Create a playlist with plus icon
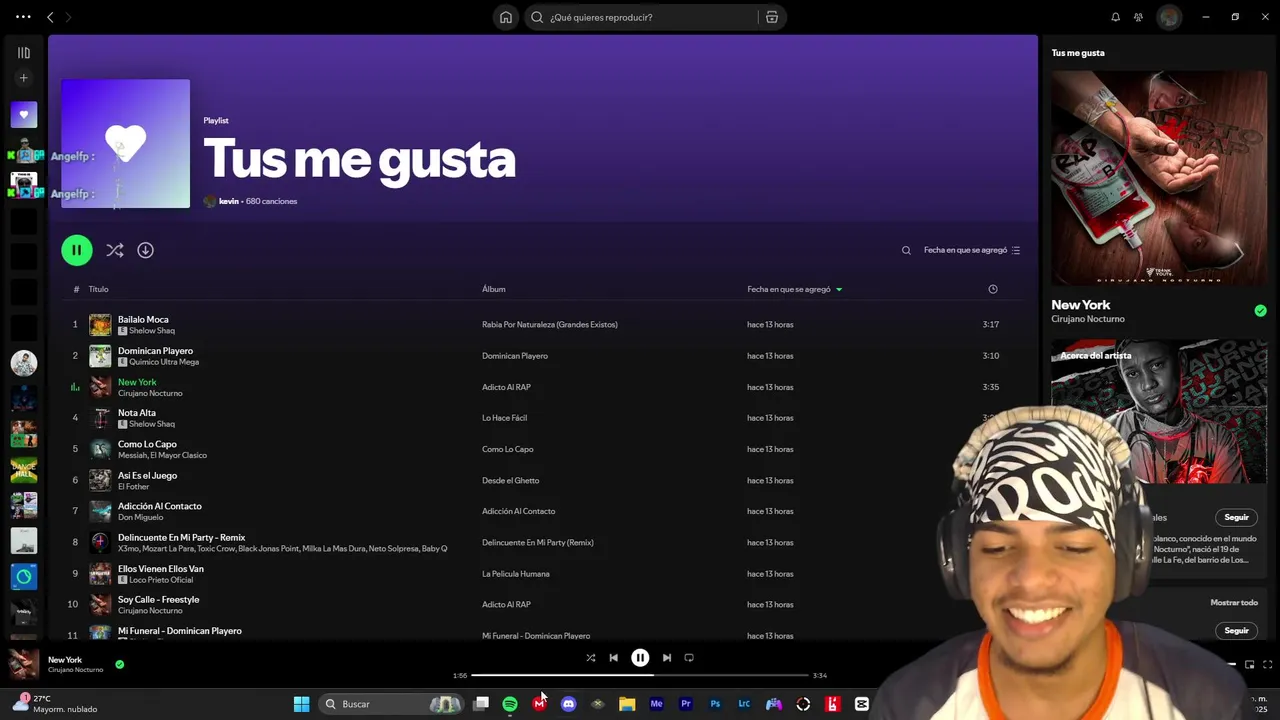 (x=24, y=78)
